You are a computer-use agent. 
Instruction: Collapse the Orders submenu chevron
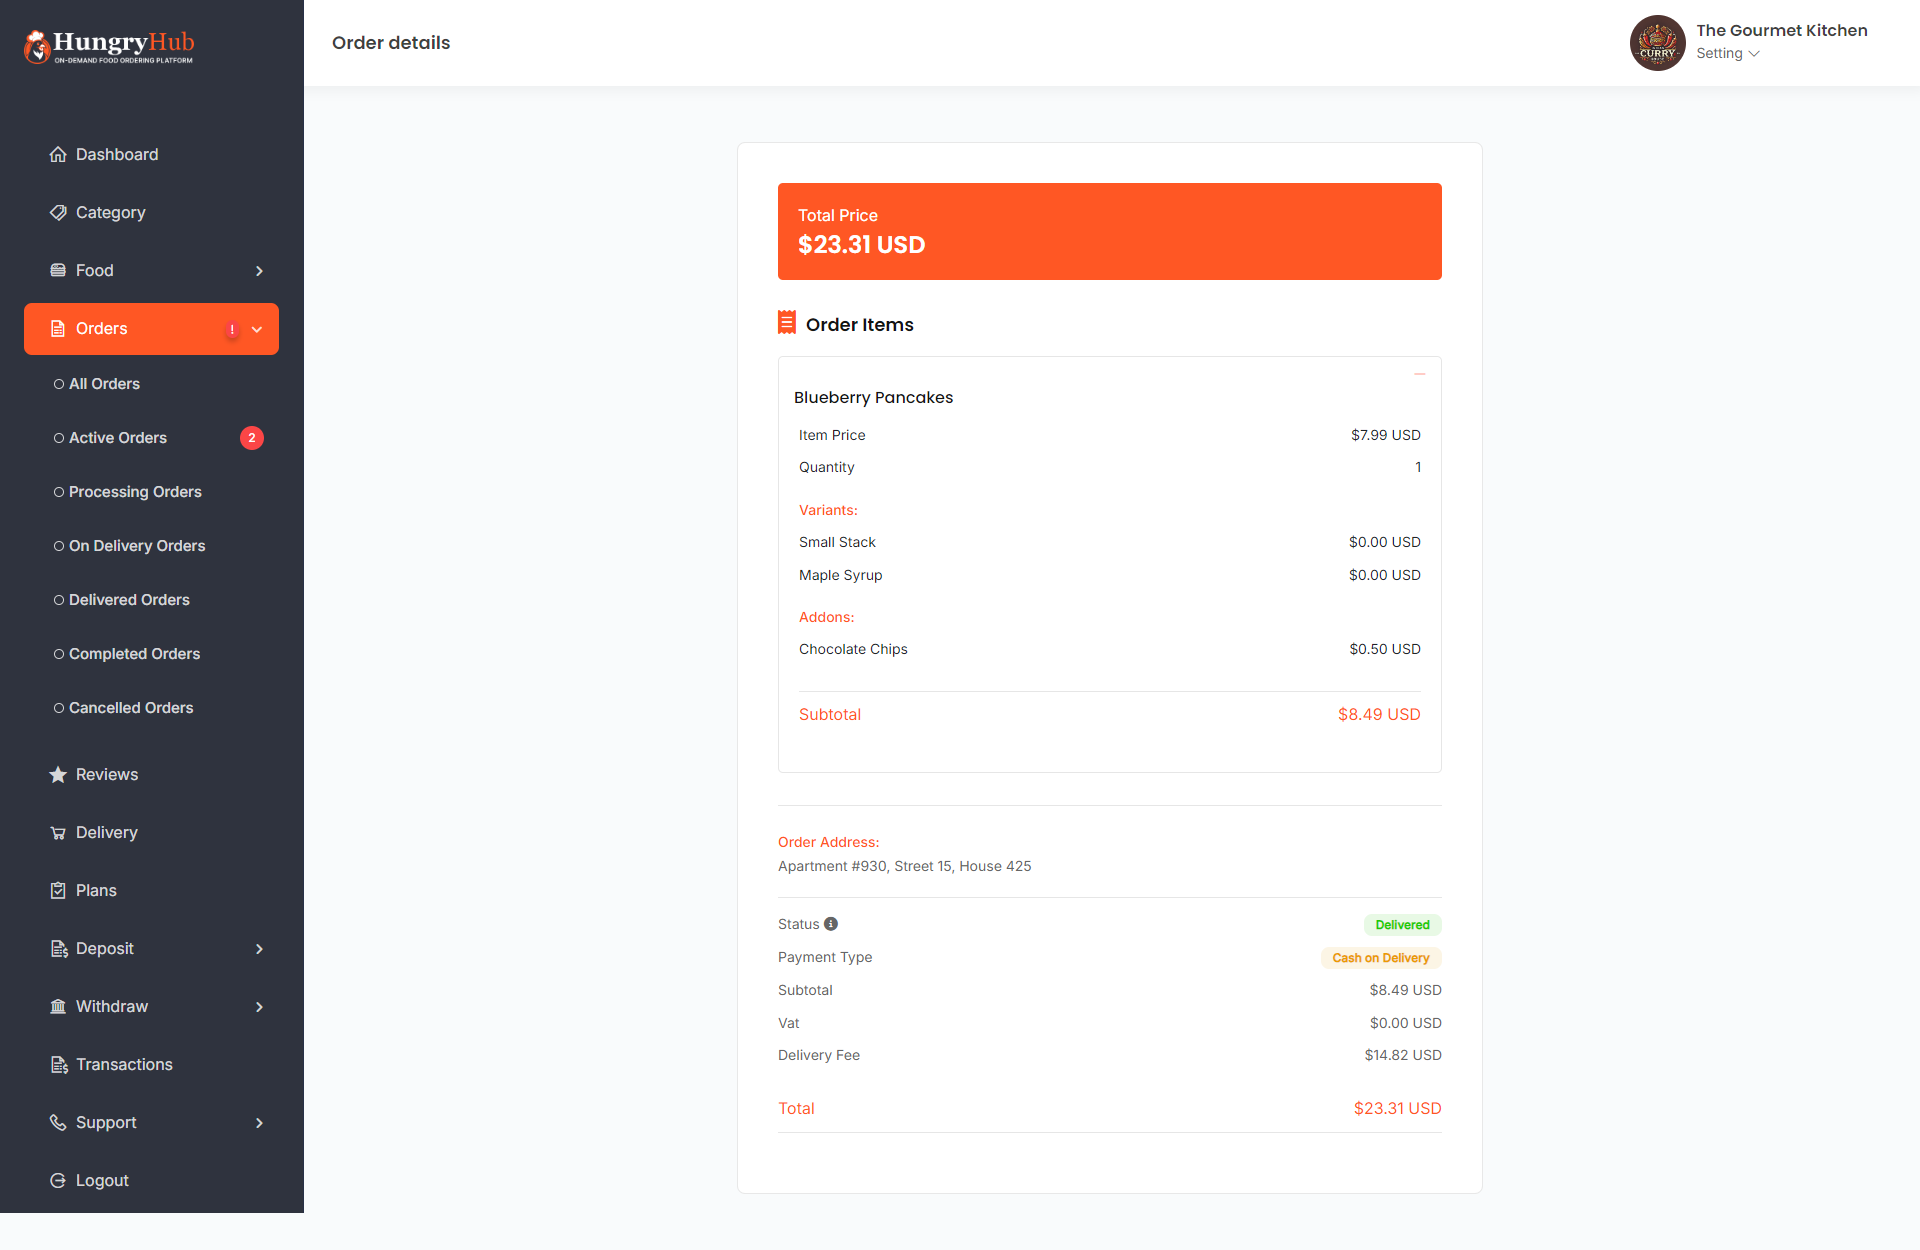click(257, 329)
